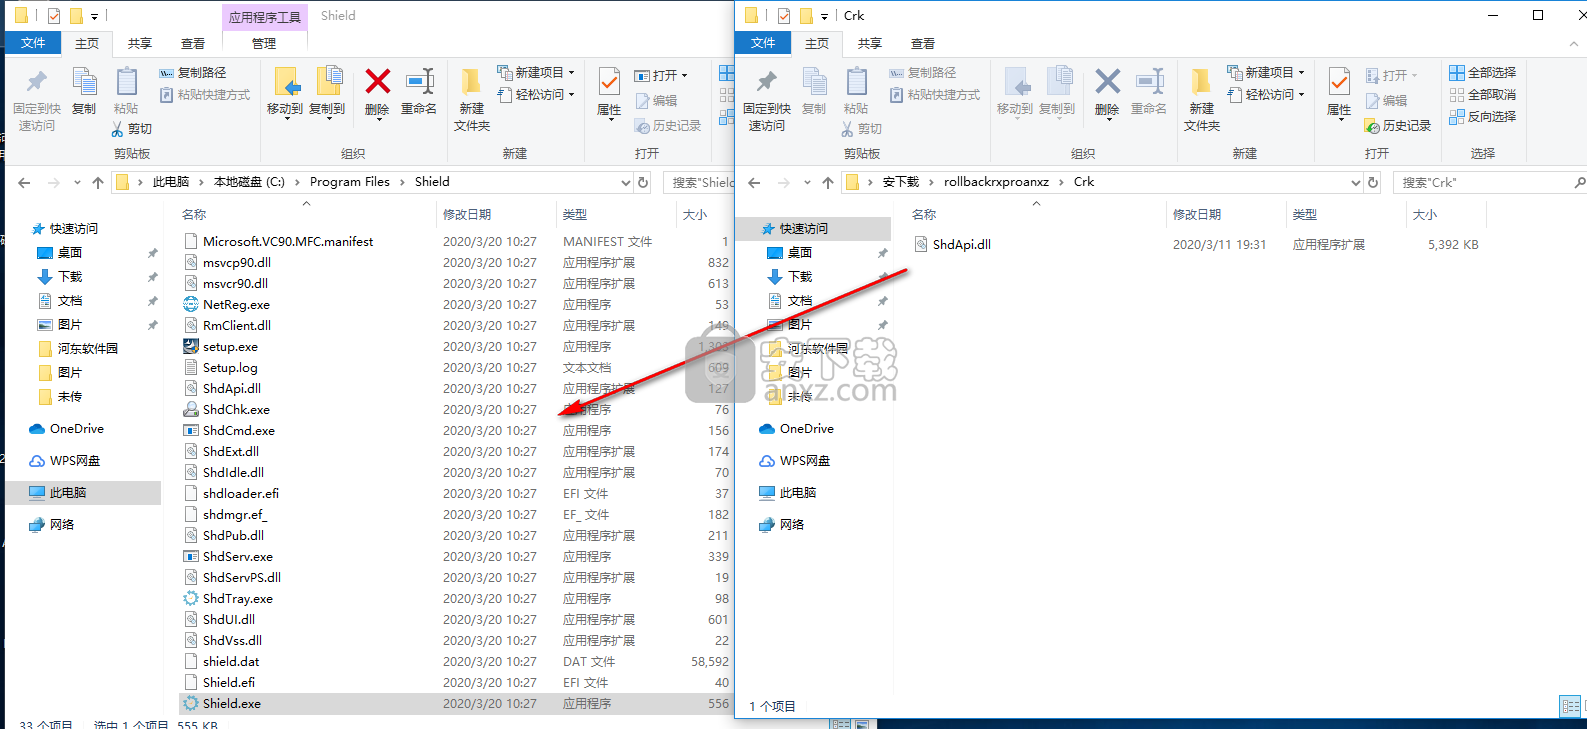The height and width of the screenshot is (729, 1587).
Task: Create new folder in Crk window
Action: [1202, 100]
